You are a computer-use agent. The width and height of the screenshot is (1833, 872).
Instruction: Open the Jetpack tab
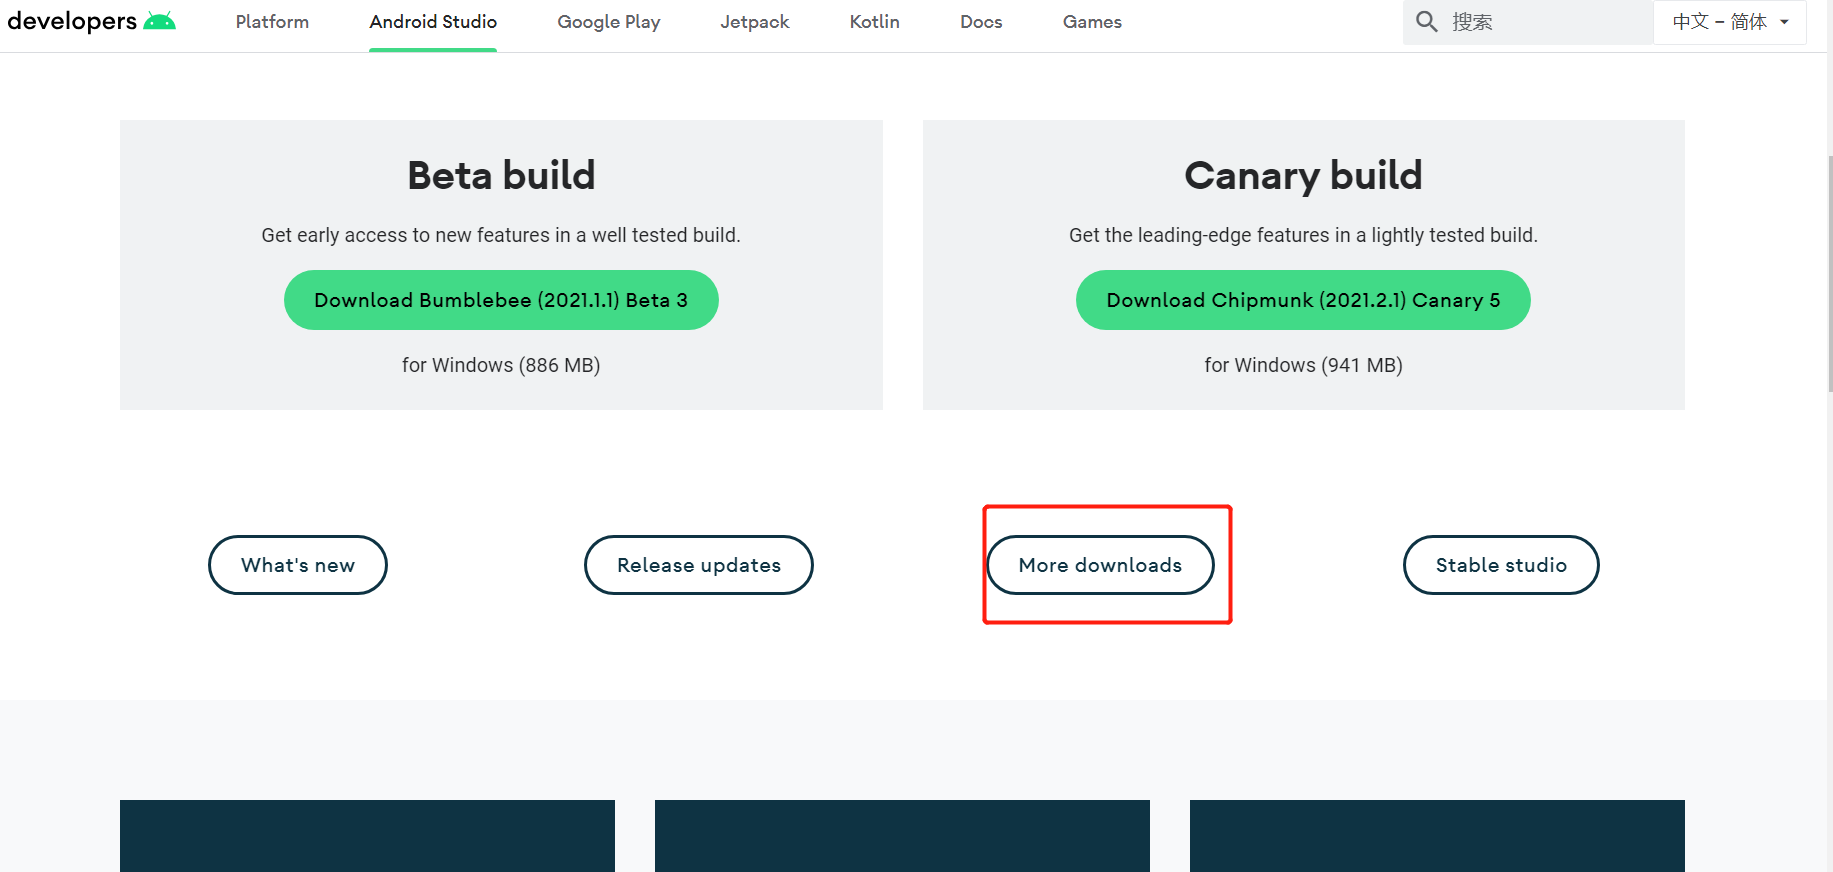click(755, 22)
